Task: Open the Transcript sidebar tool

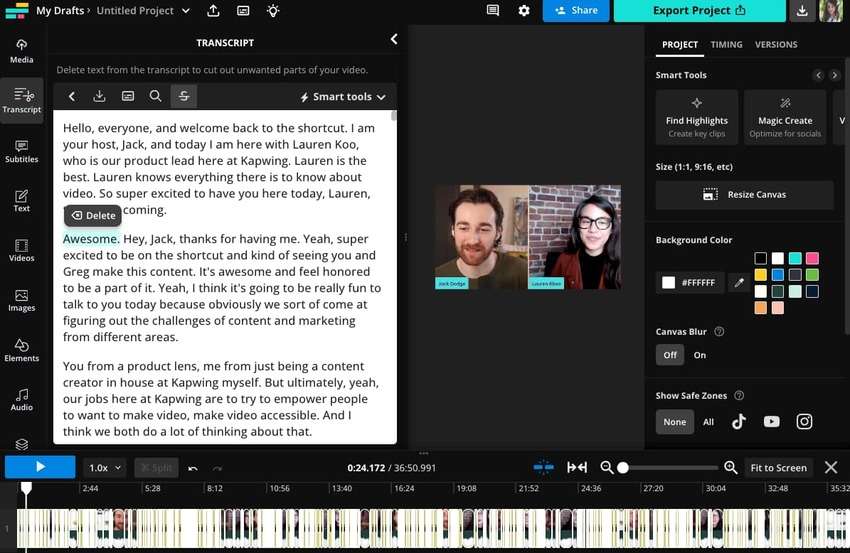Action: [x=22, y=100]
